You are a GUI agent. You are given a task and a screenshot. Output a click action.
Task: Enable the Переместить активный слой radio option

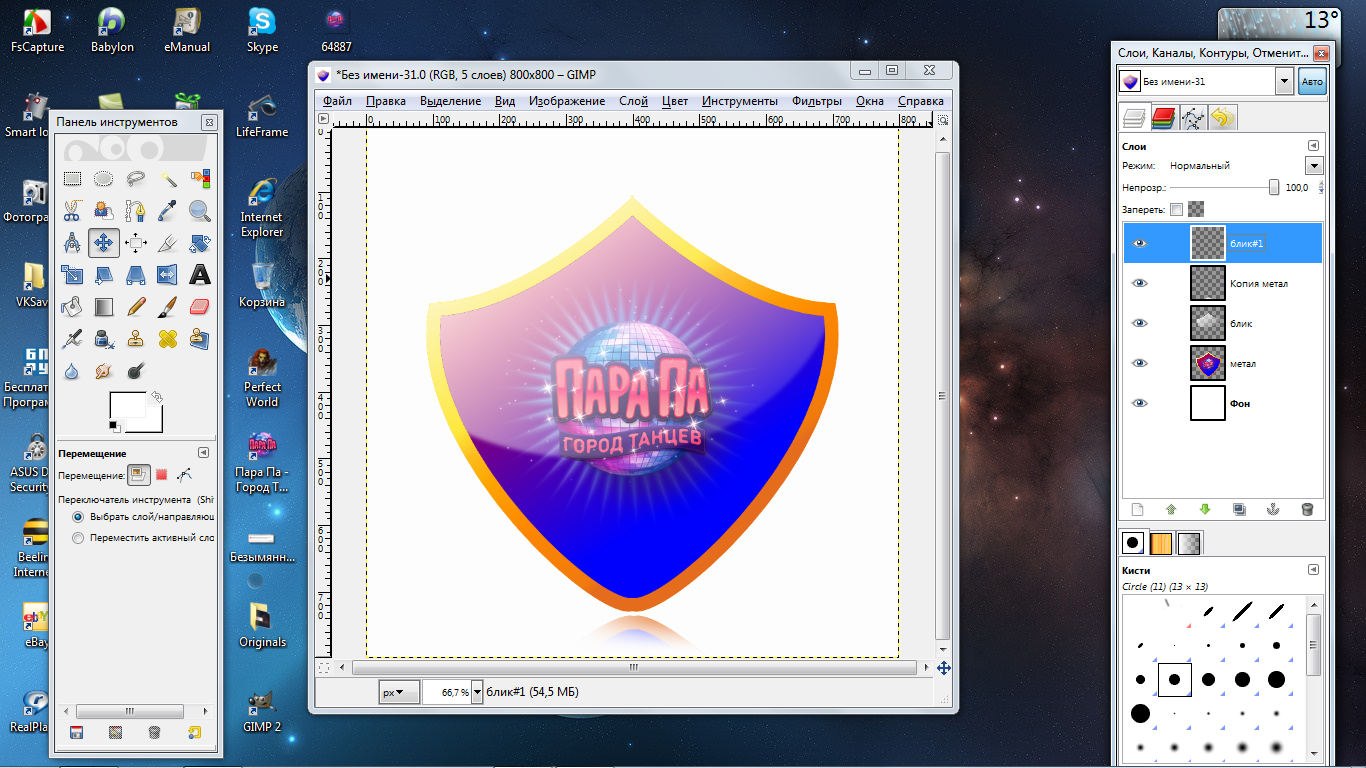(78, 538)
